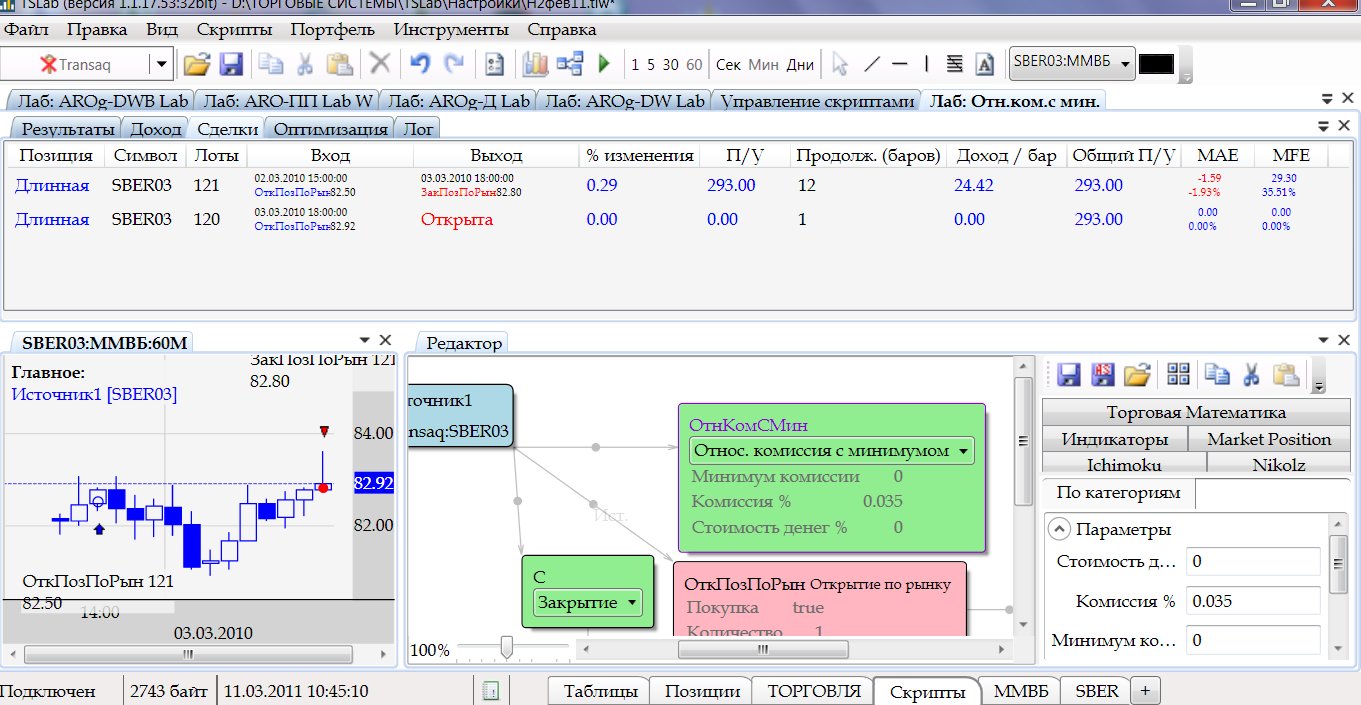Open the SBER03:ММВБ symbol dropdown

1126,64
